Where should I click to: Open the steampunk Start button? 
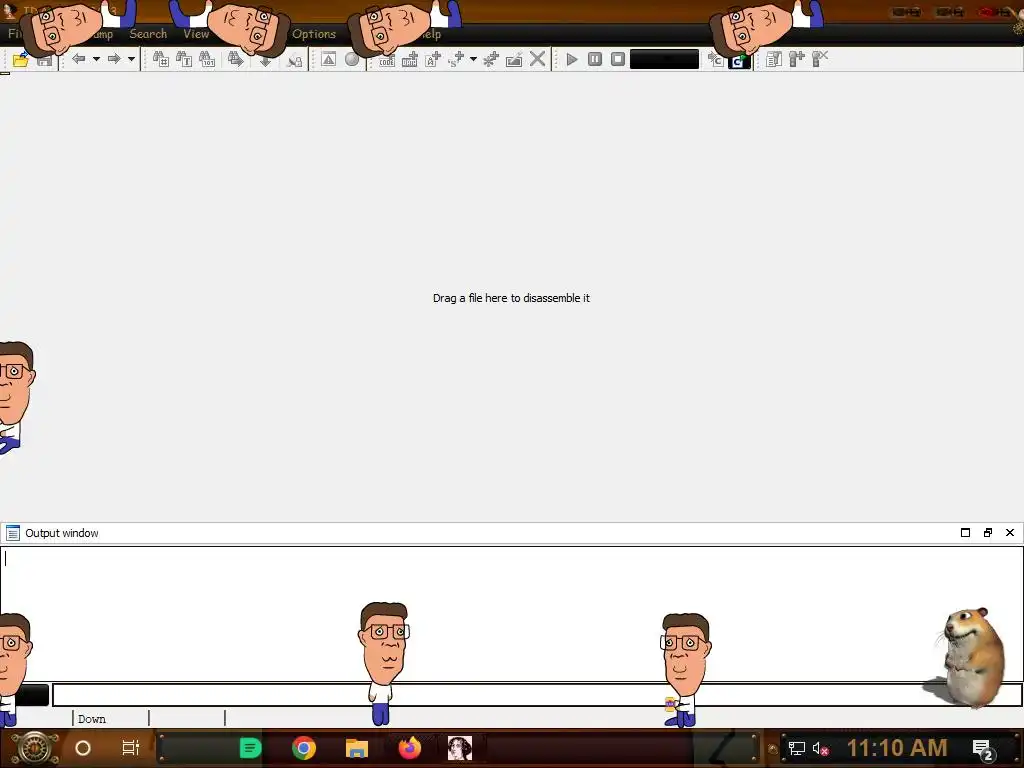tap(34, 748)
